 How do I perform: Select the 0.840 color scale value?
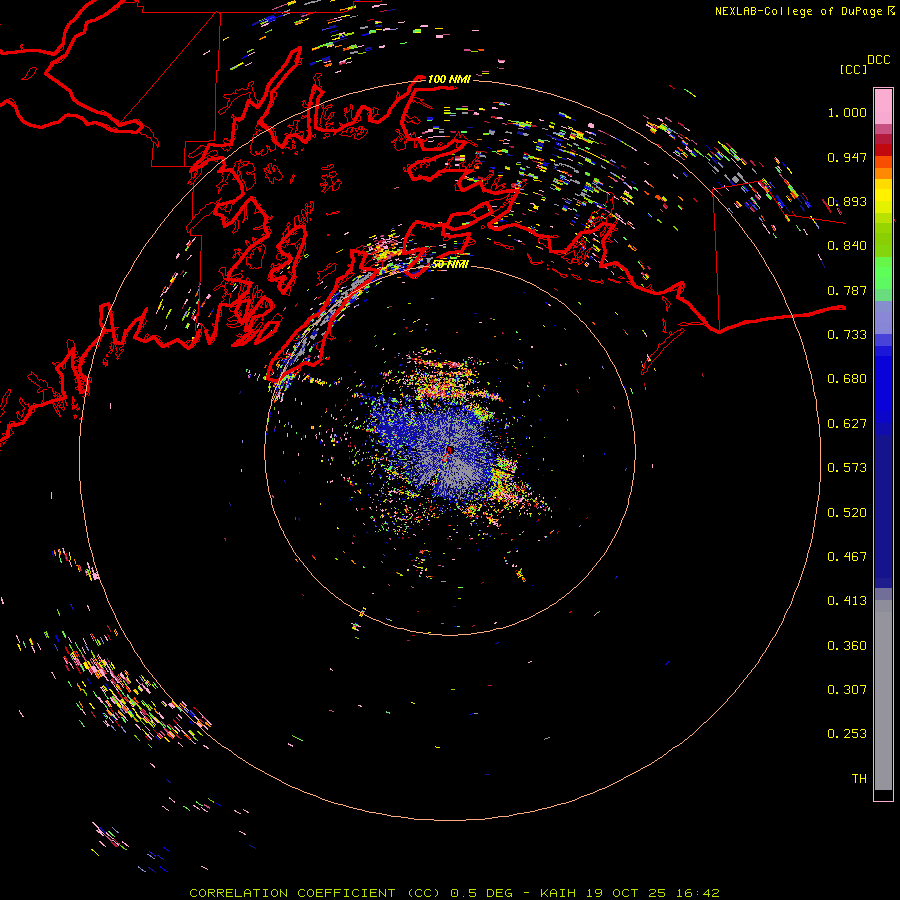(x=847, y=246)
